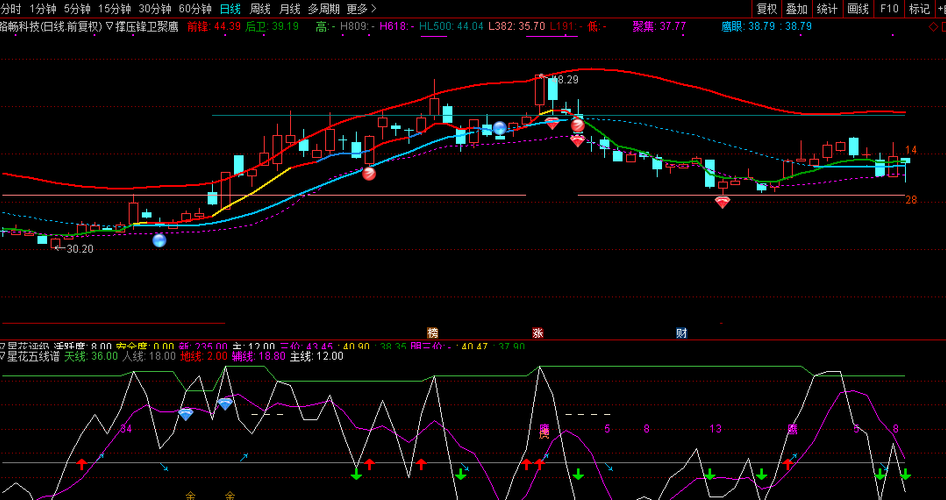
Task: Click the 地线: 2.00 value
Action: (204, 356)
